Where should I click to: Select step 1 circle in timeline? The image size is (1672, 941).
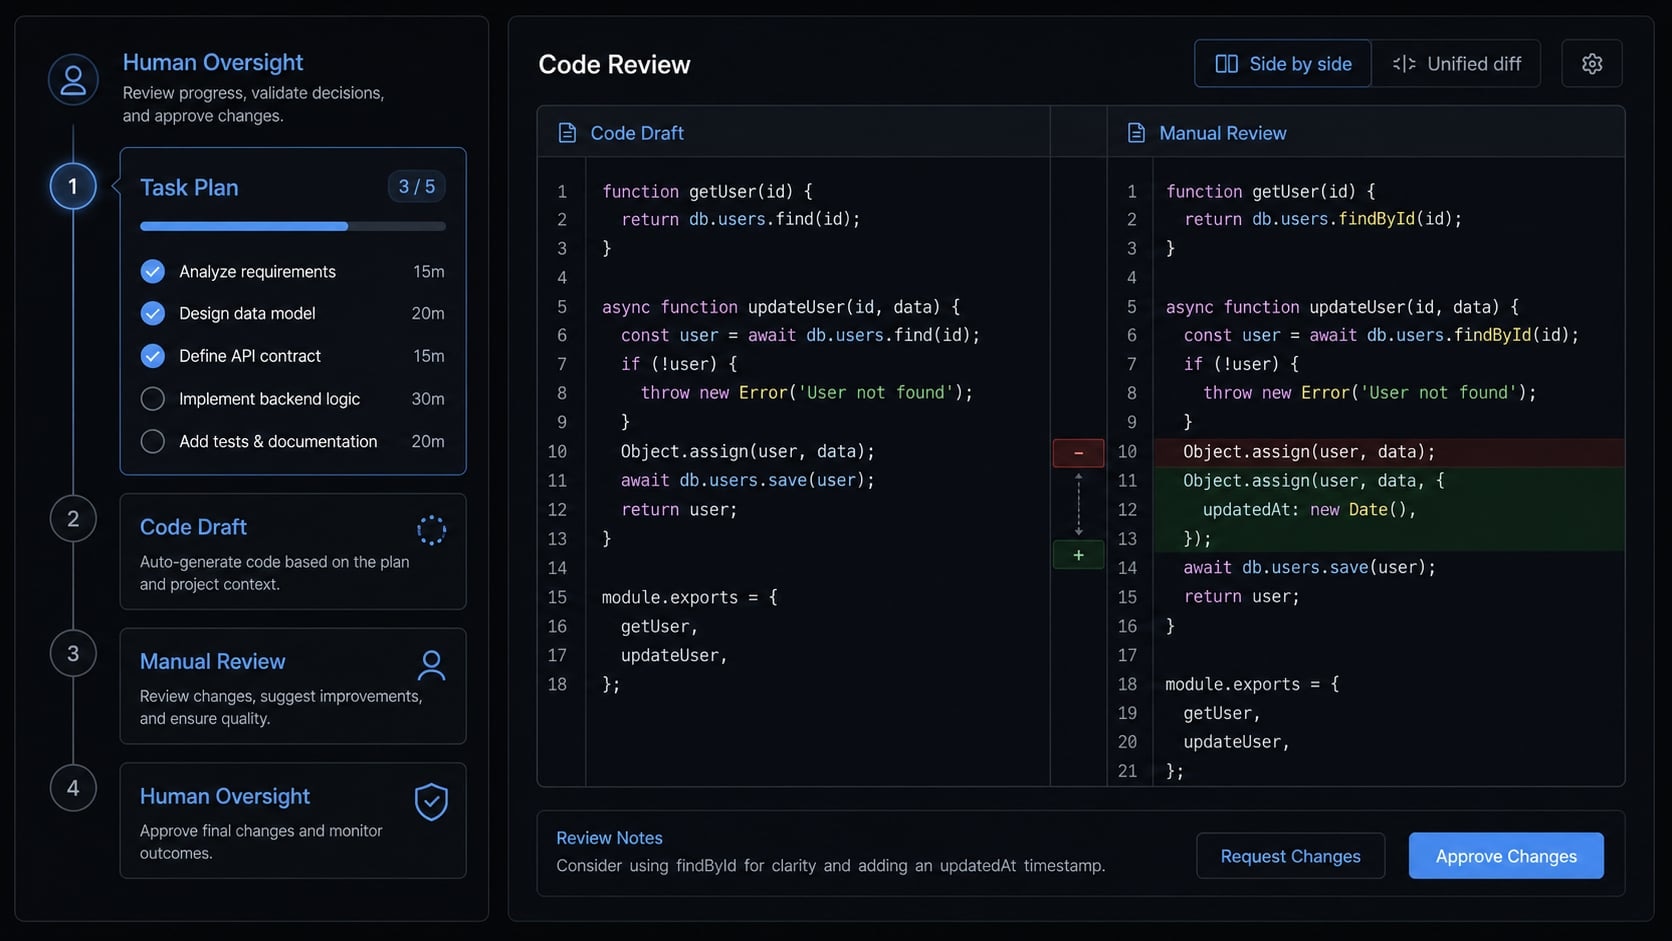coord(73,186)
